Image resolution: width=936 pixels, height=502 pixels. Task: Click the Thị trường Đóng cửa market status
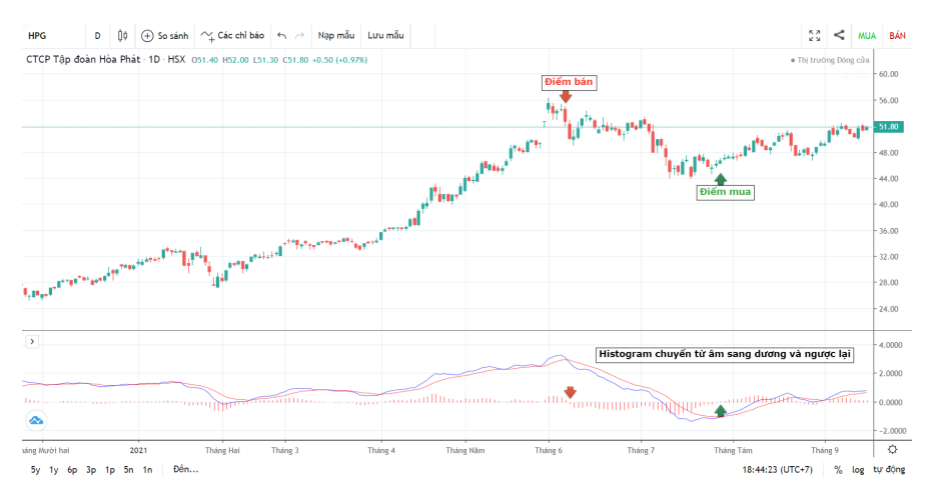tap(830, 60)
